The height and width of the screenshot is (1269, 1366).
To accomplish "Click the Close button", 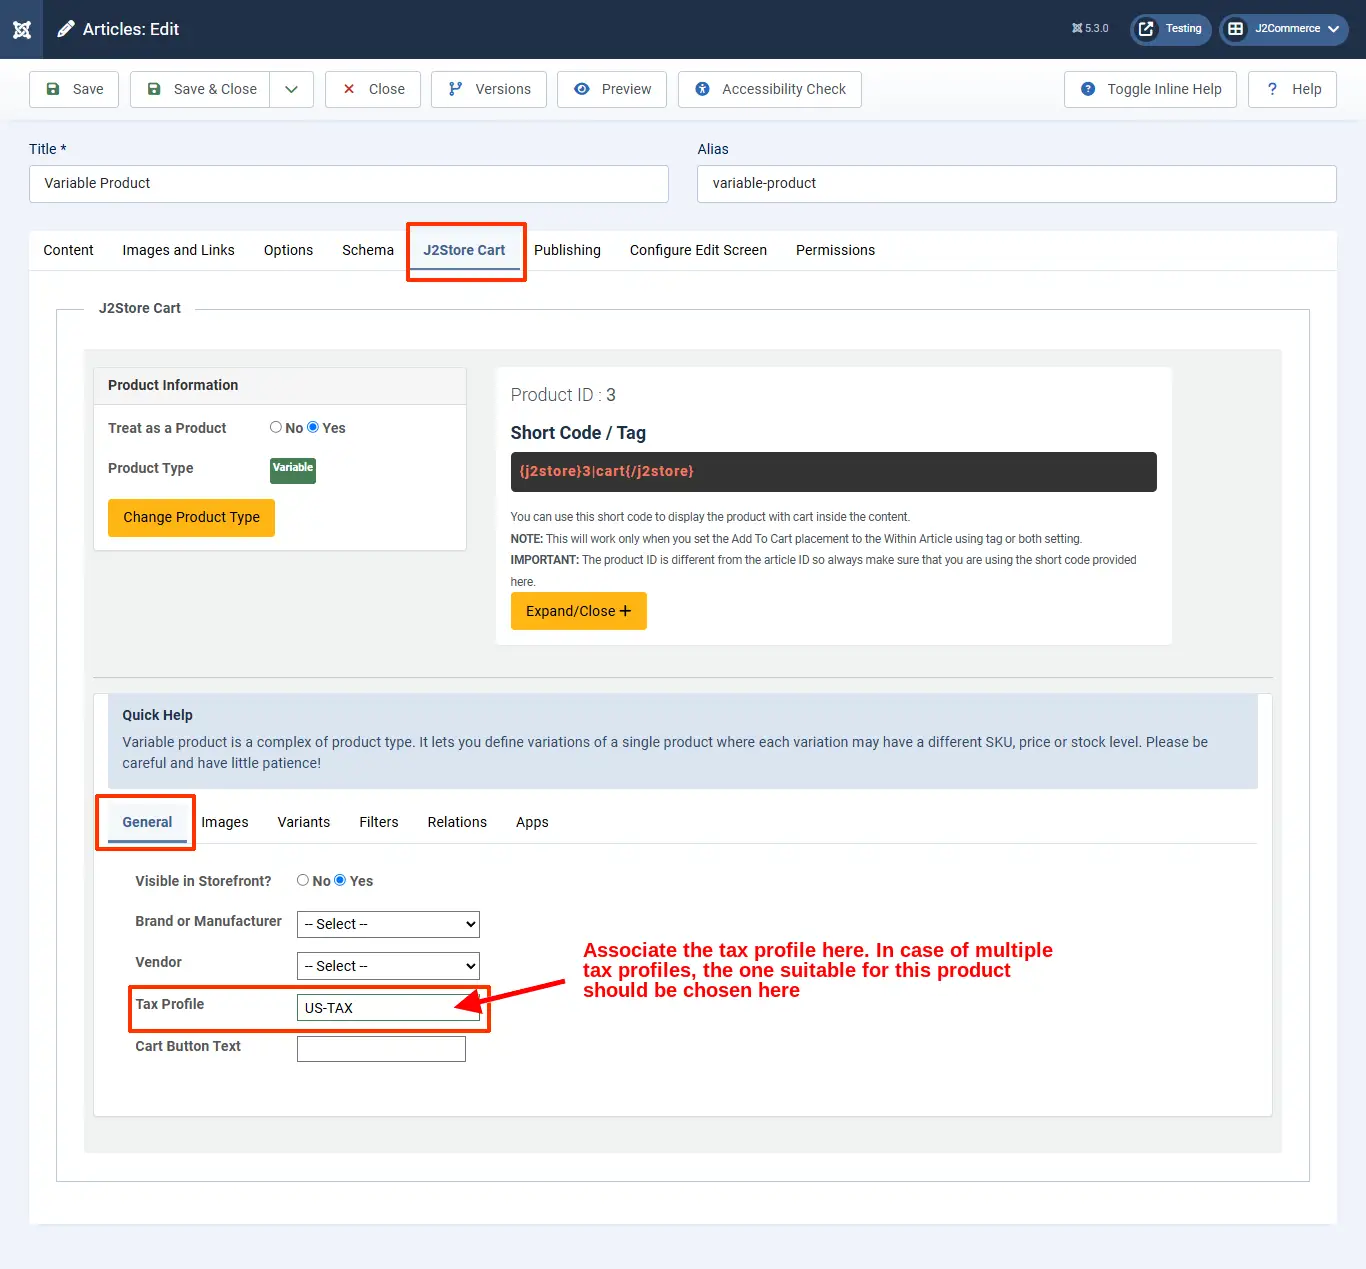I will 373,89.
